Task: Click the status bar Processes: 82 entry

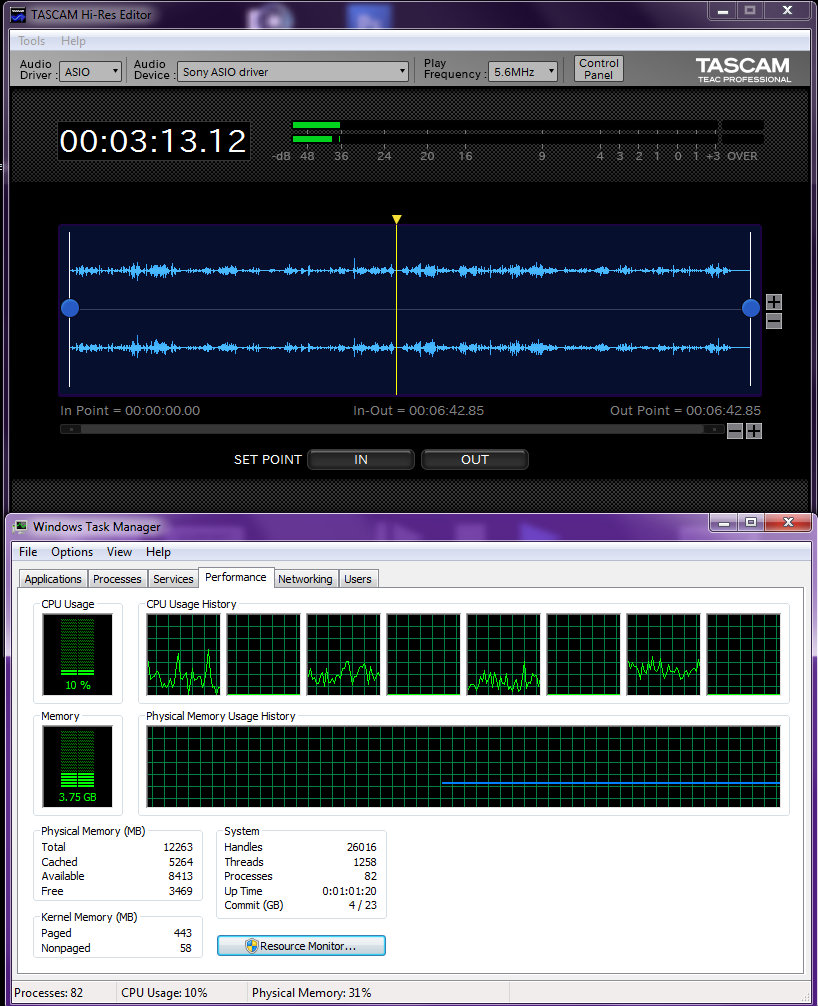Action: pos(49,993)
